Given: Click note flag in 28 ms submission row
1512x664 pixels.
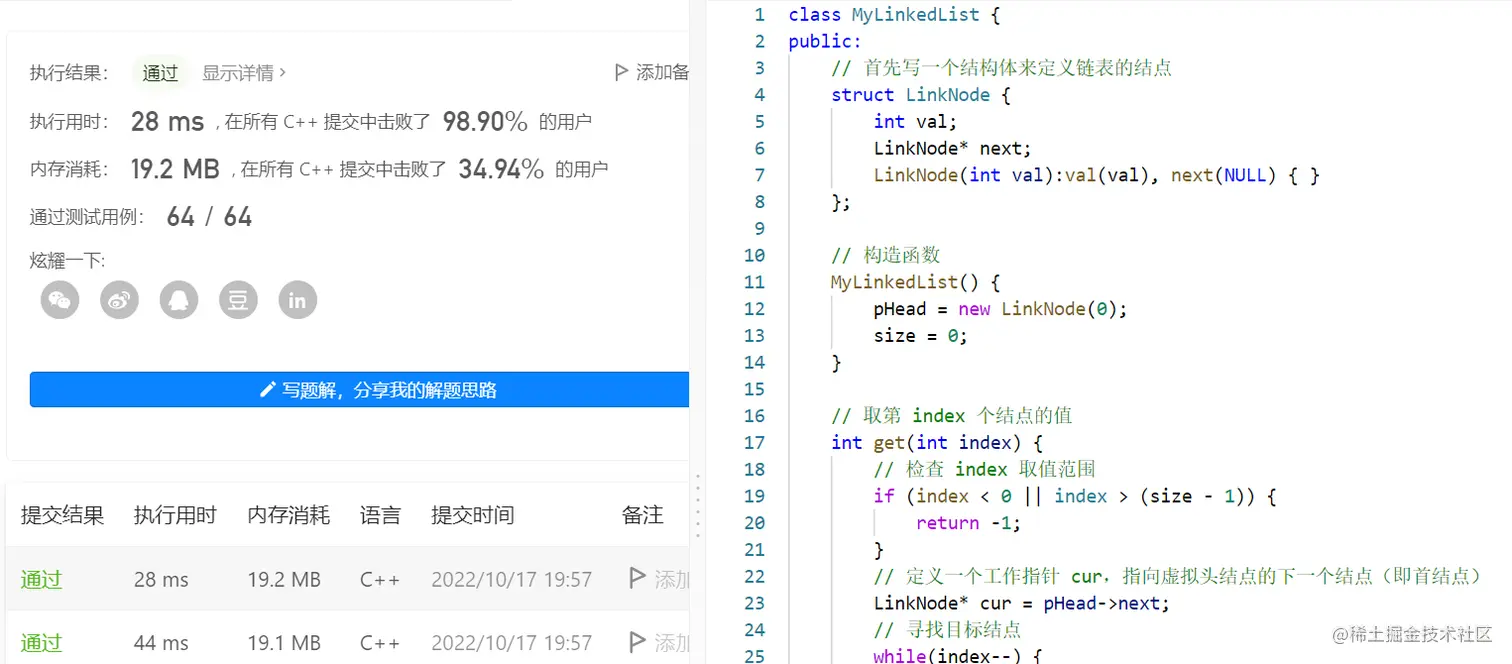Looking at the screenshot, I should tap(637, 578).
